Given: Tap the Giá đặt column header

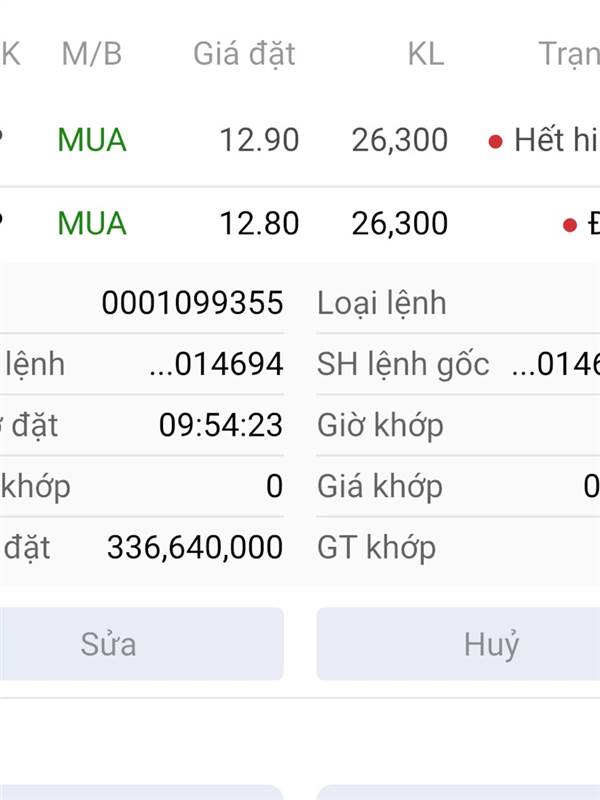Looking at the screenshot, I should (x=244, y=54).
